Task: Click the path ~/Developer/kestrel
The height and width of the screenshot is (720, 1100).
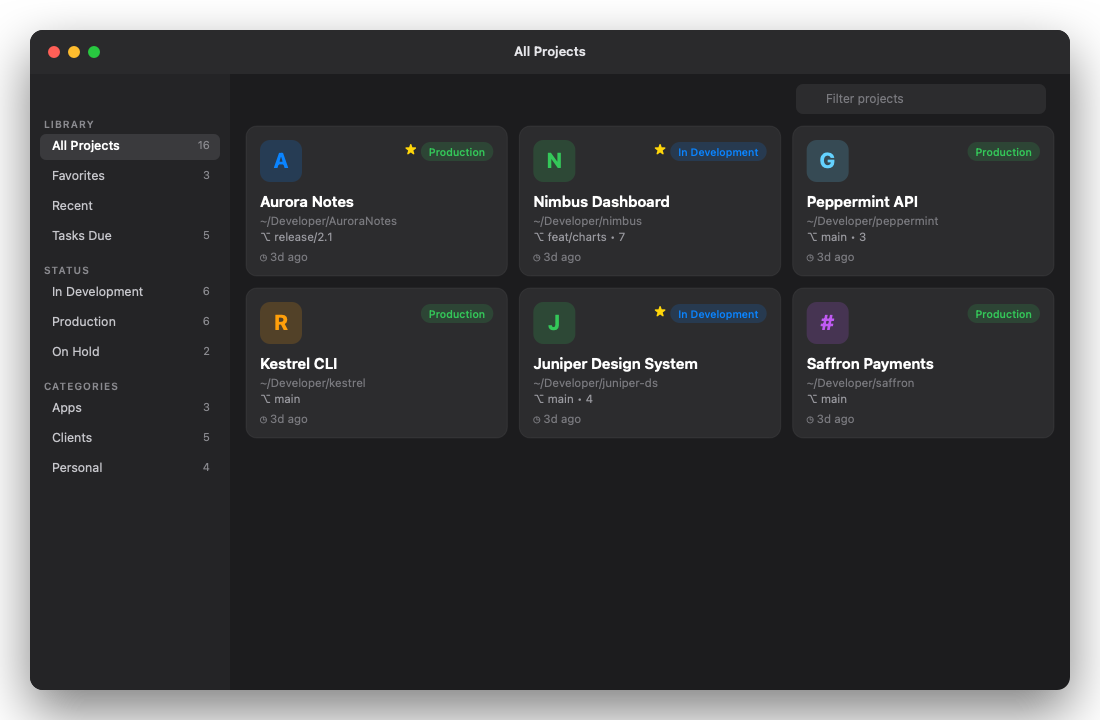Action: pos(313,383)
